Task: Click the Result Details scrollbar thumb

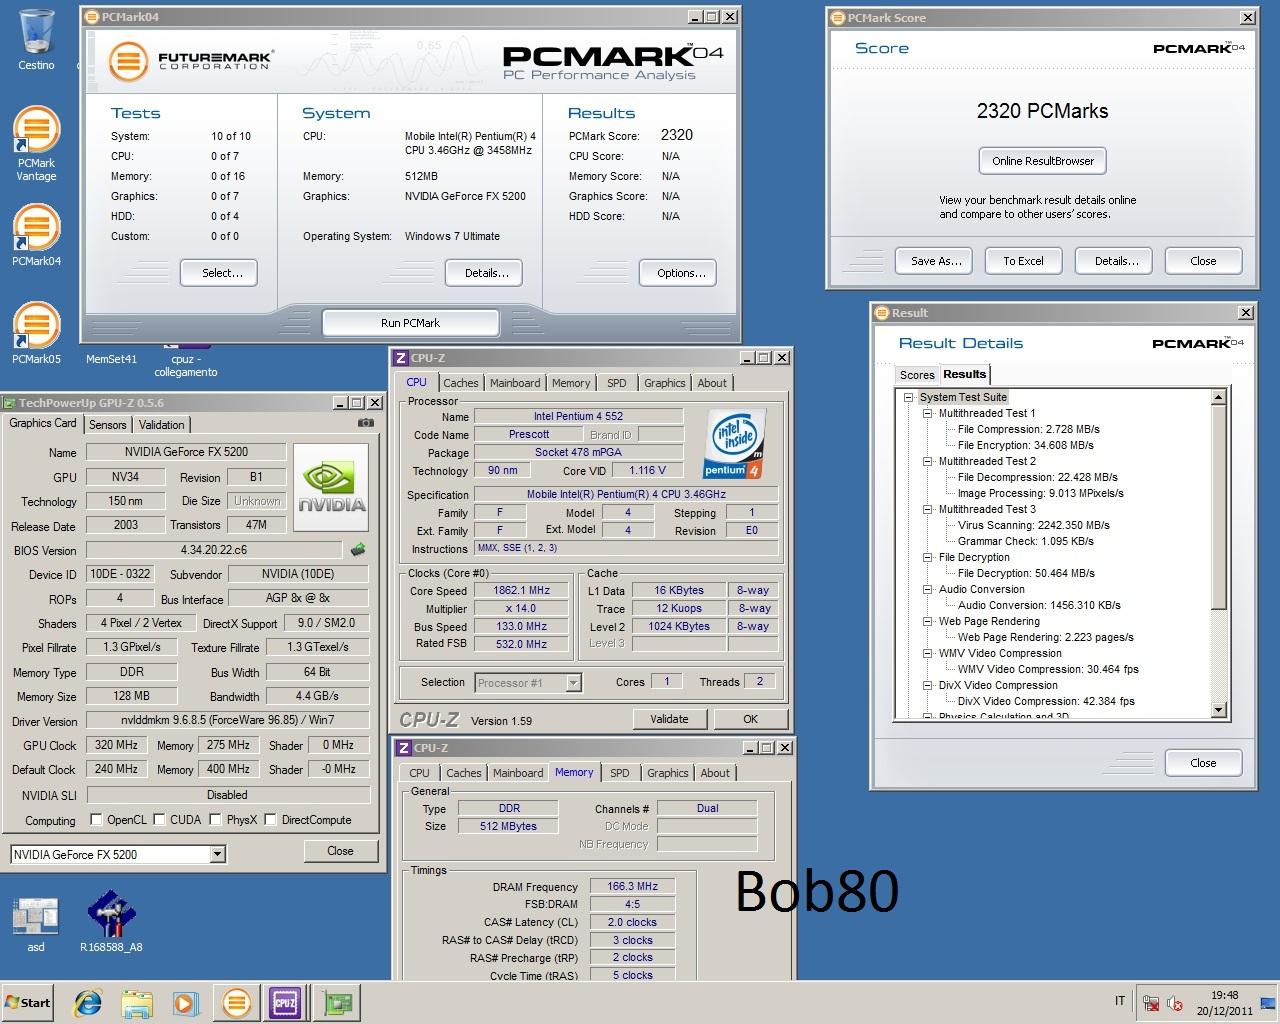Action: click(1218, 507)
